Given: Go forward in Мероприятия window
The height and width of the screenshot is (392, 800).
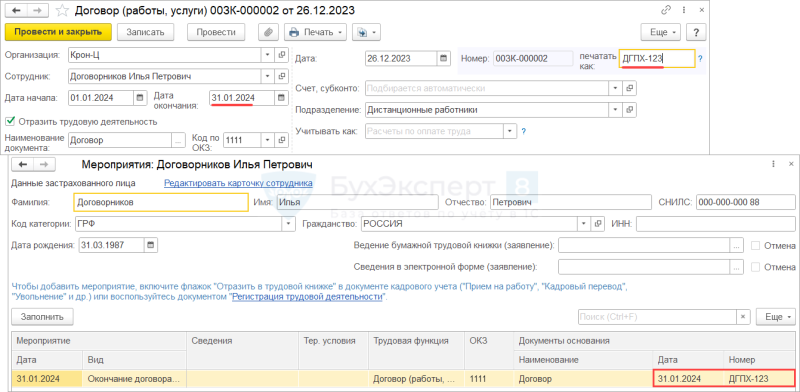Looking at the screenshot, I should click(43, 164).
